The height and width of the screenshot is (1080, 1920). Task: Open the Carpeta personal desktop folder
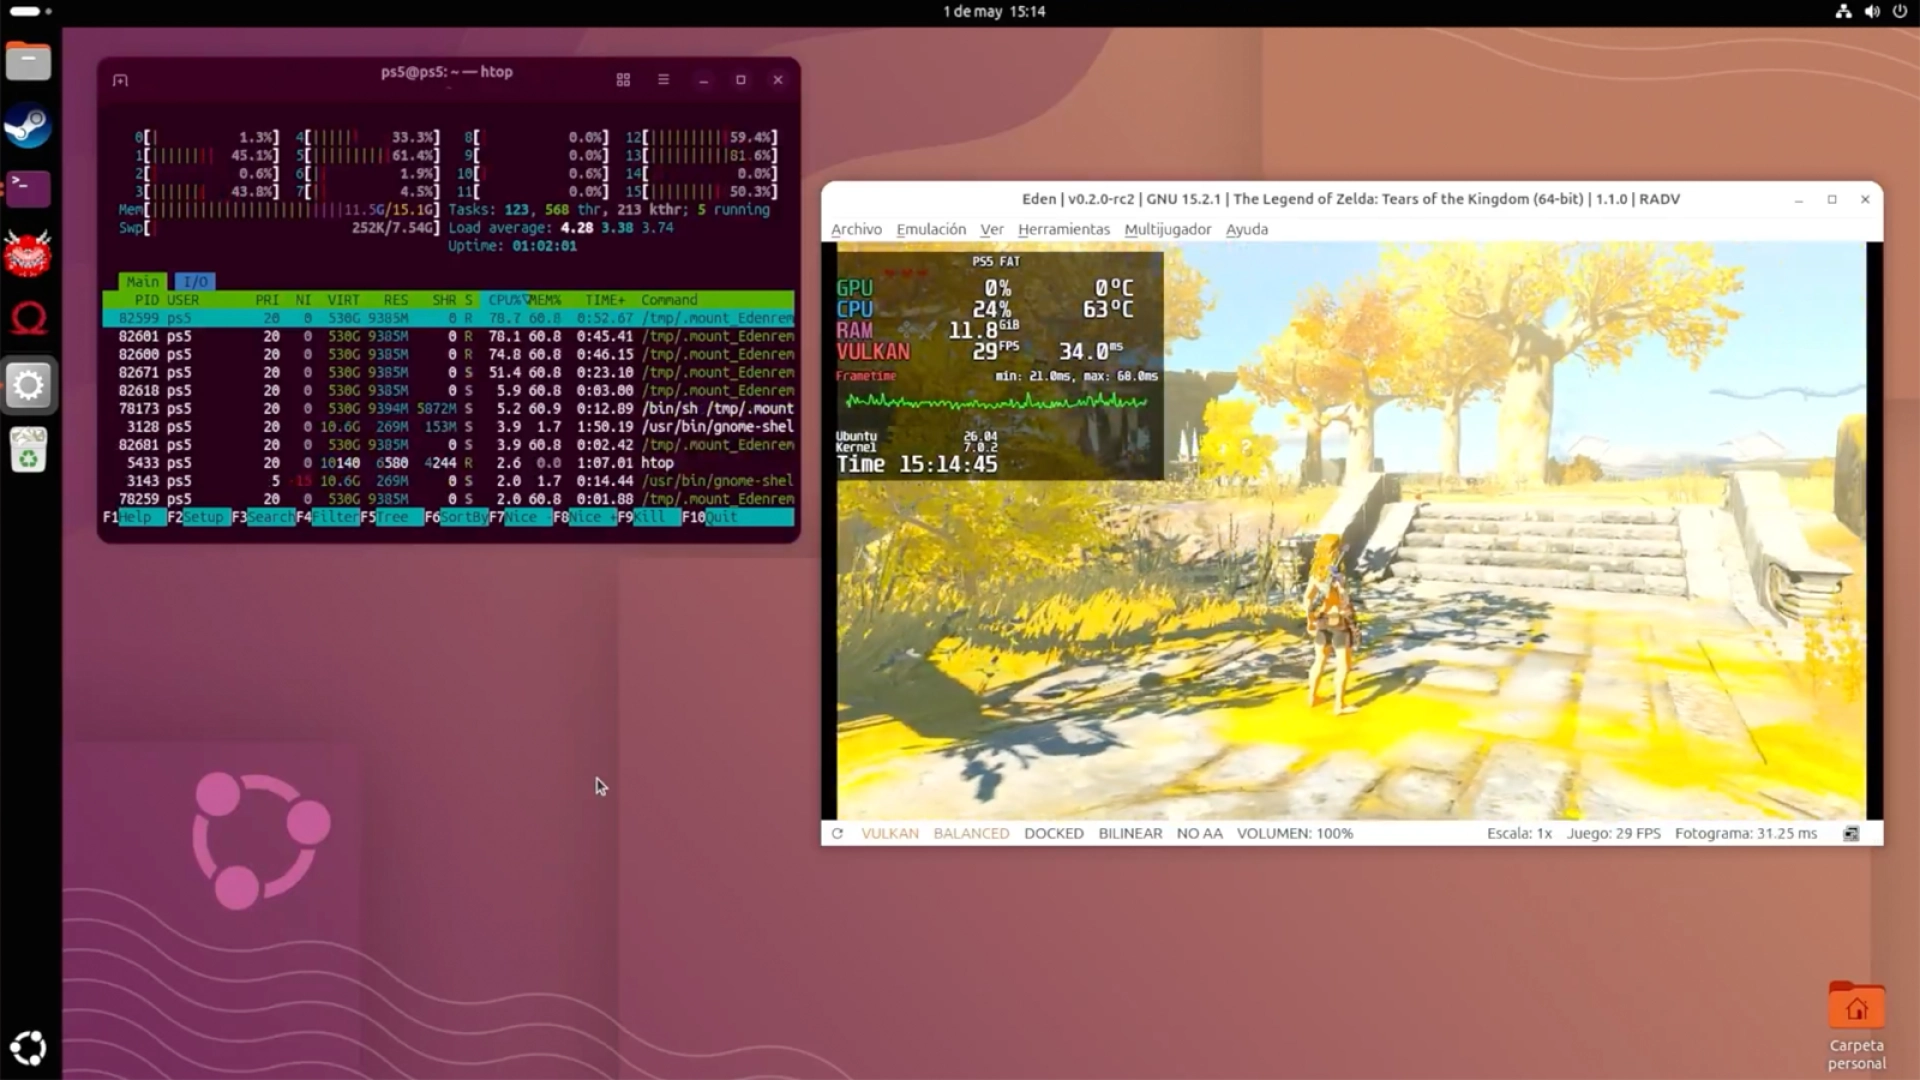(1857, 1026)
